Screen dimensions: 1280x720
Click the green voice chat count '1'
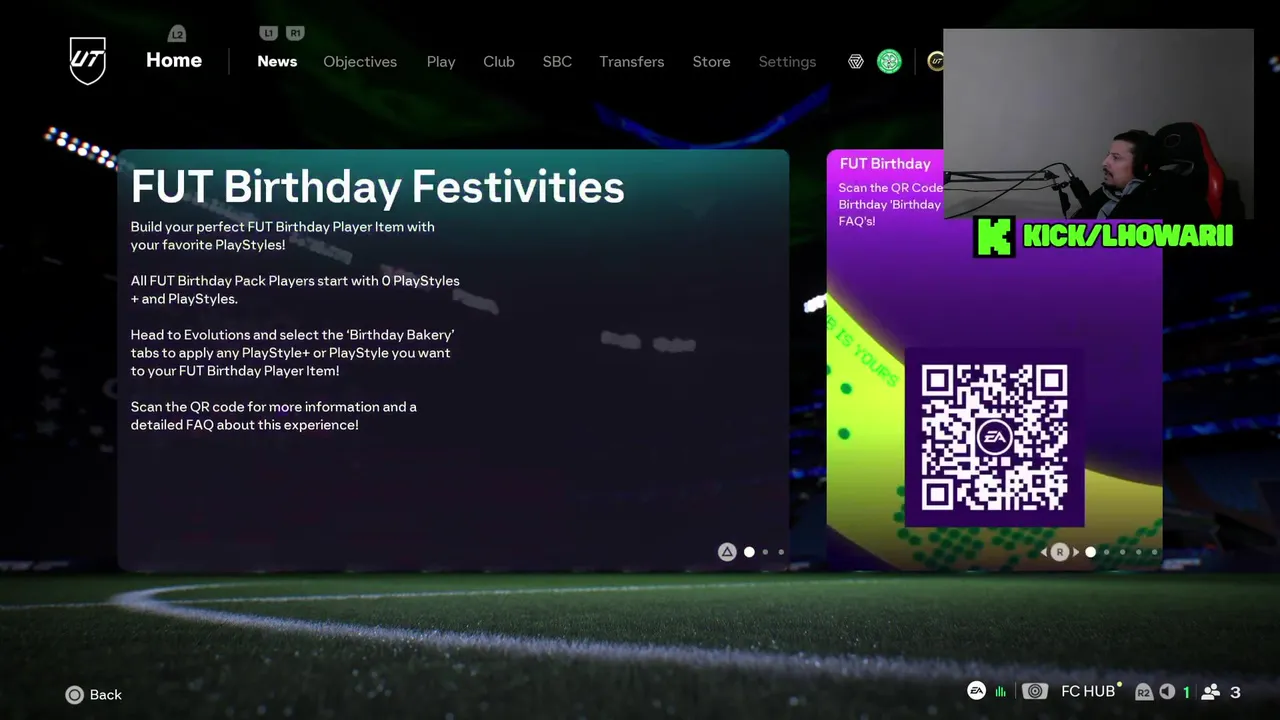(x=1187, y=692)
